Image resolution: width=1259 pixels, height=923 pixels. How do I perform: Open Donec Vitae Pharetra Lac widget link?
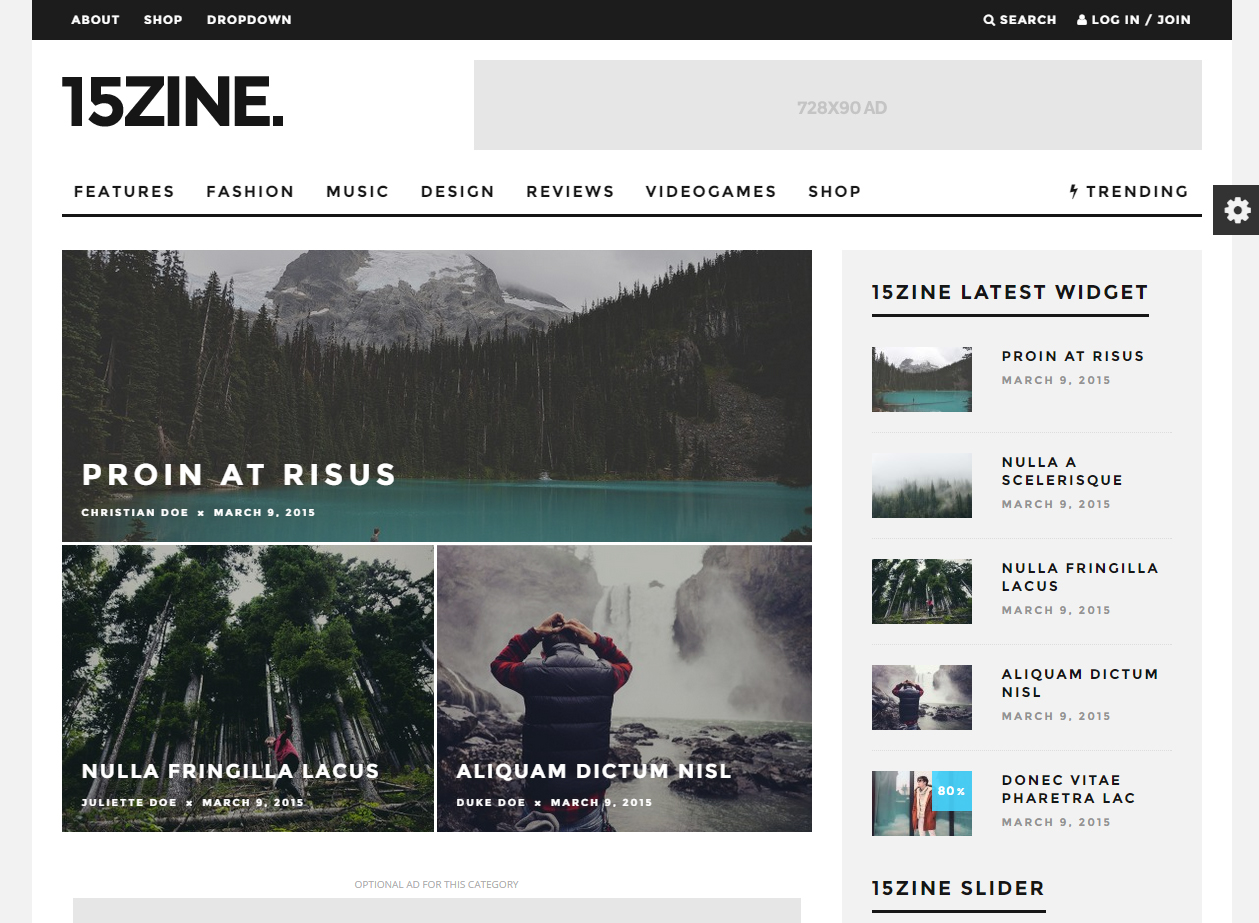1068,789
